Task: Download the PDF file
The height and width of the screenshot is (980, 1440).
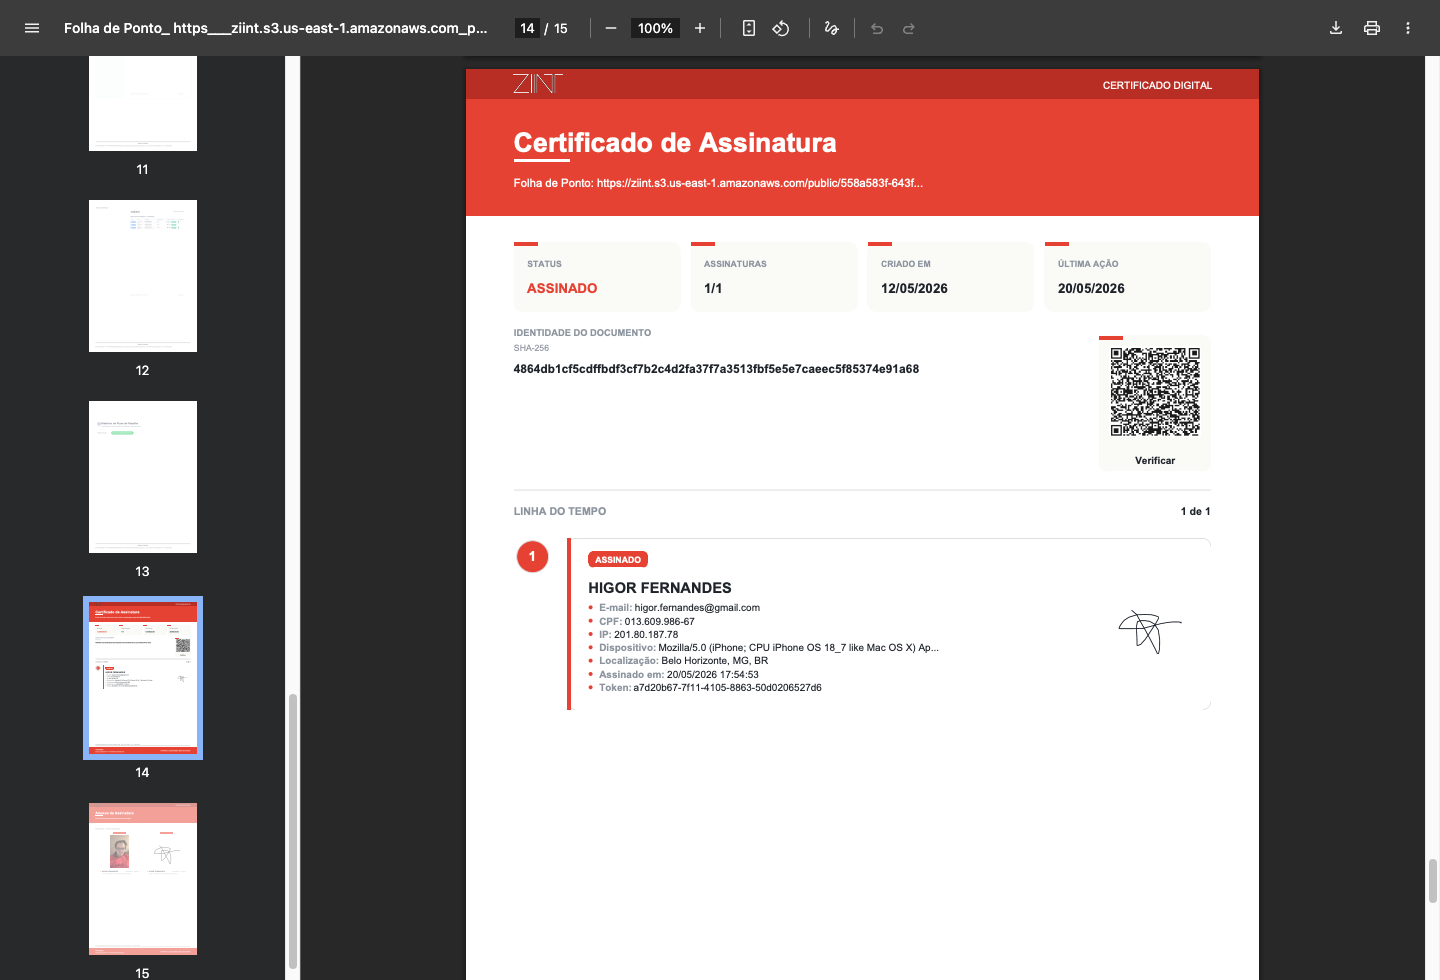Action: (1336, 28)
